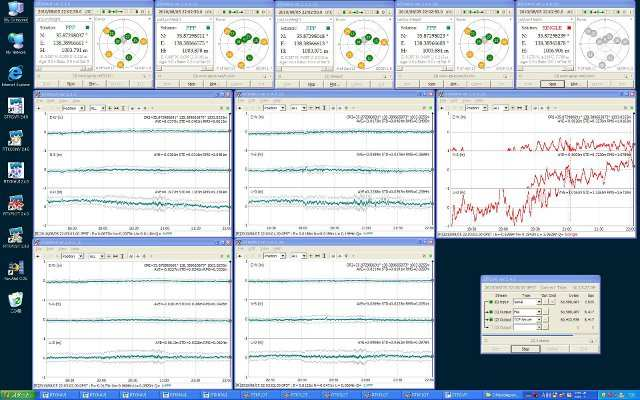Click the connect icon in bottom-middle RTKPLOT toolbar

coord(240,256)
